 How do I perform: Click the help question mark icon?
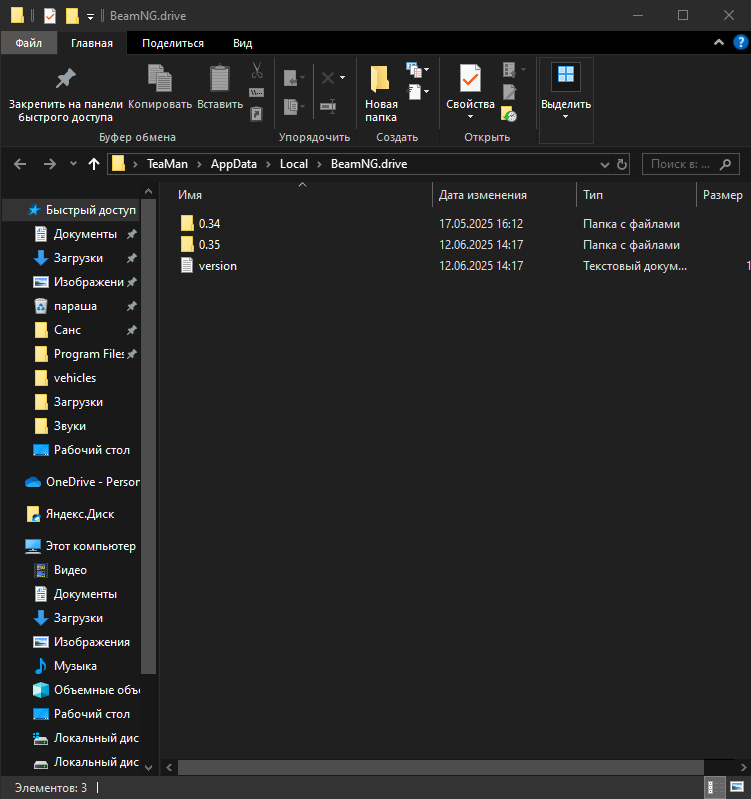click(741, 42)
